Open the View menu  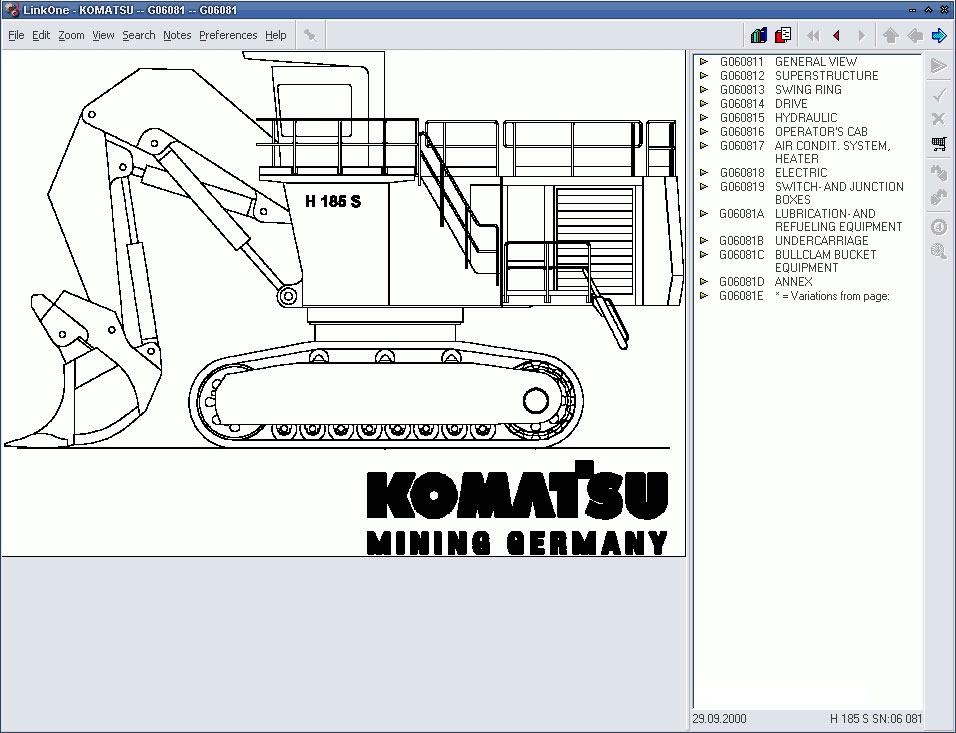103,35
